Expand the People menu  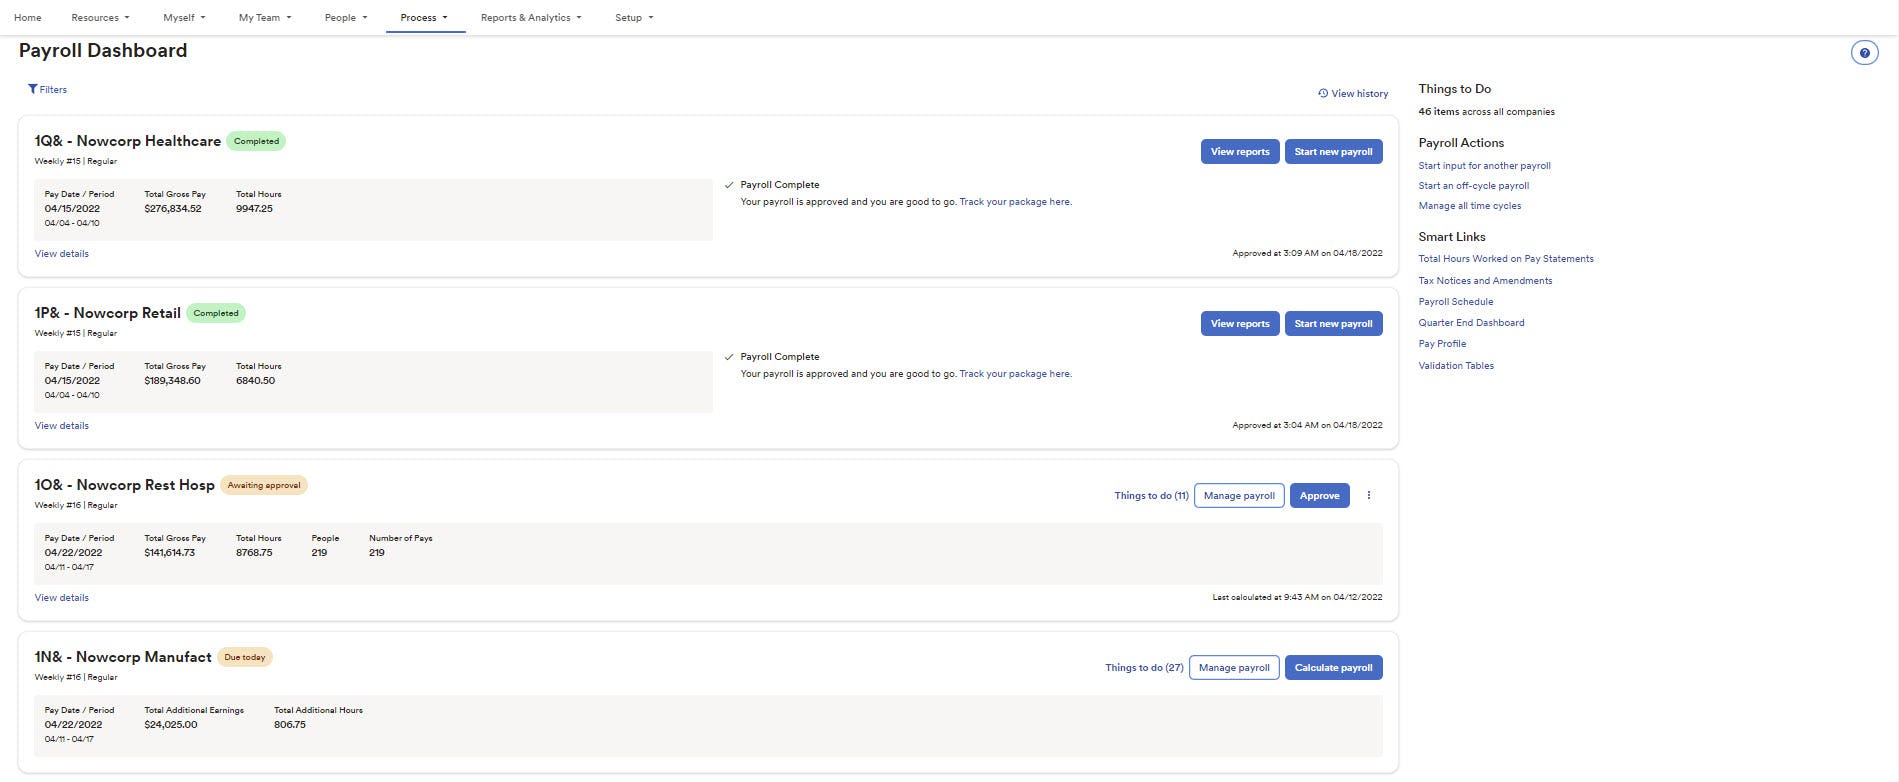coord(346,17)
